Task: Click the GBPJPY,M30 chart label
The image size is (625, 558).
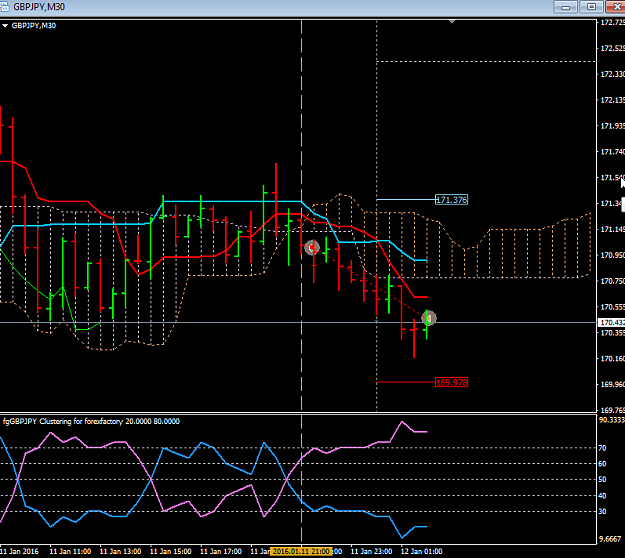Action: 34,26
